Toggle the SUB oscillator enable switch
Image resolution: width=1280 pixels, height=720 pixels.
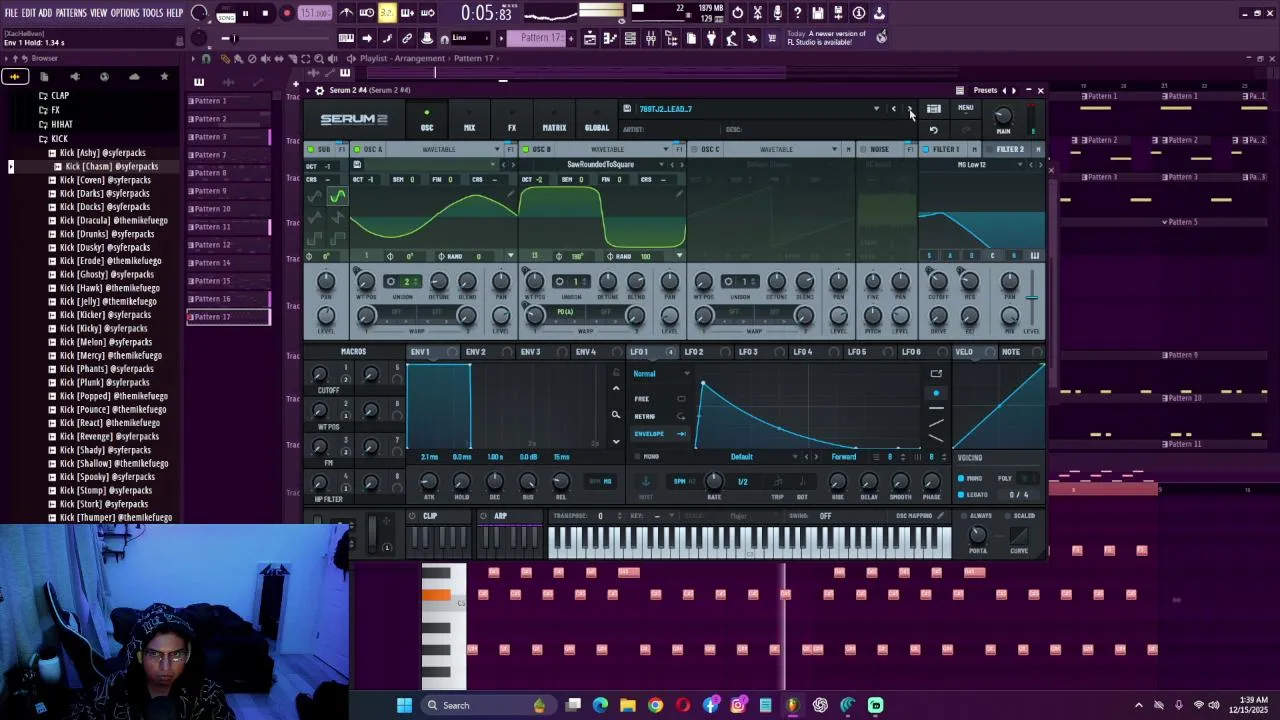coord(311,149)
